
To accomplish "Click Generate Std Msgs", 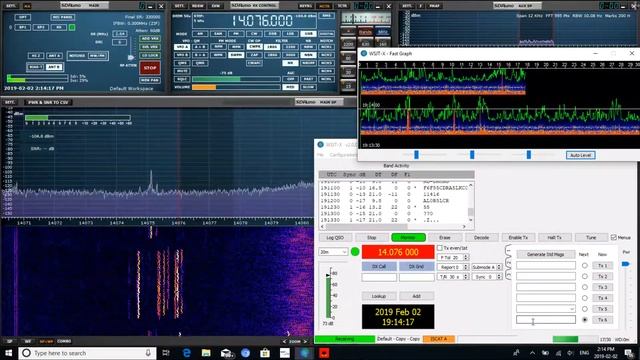I will pyautogui.click(x=545, y=254).
